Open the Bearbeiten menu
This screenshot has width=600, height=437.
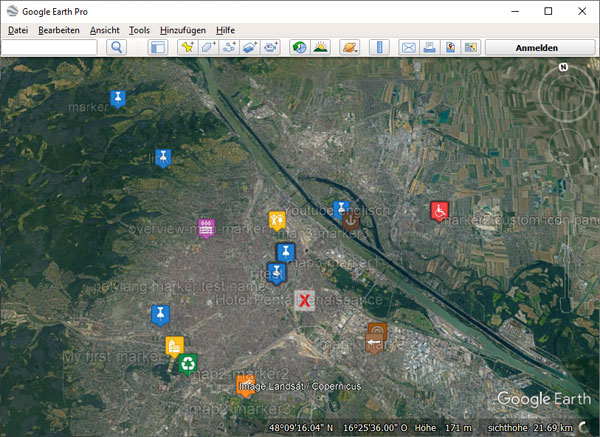point(59,30)
